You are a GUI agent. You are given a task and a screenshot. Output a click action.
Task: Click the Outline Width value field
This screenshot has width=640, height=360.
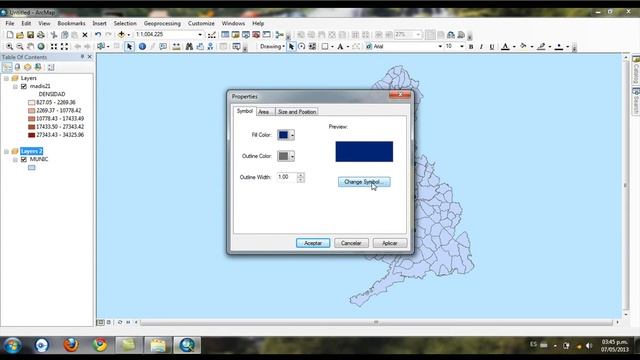(287, 177)
